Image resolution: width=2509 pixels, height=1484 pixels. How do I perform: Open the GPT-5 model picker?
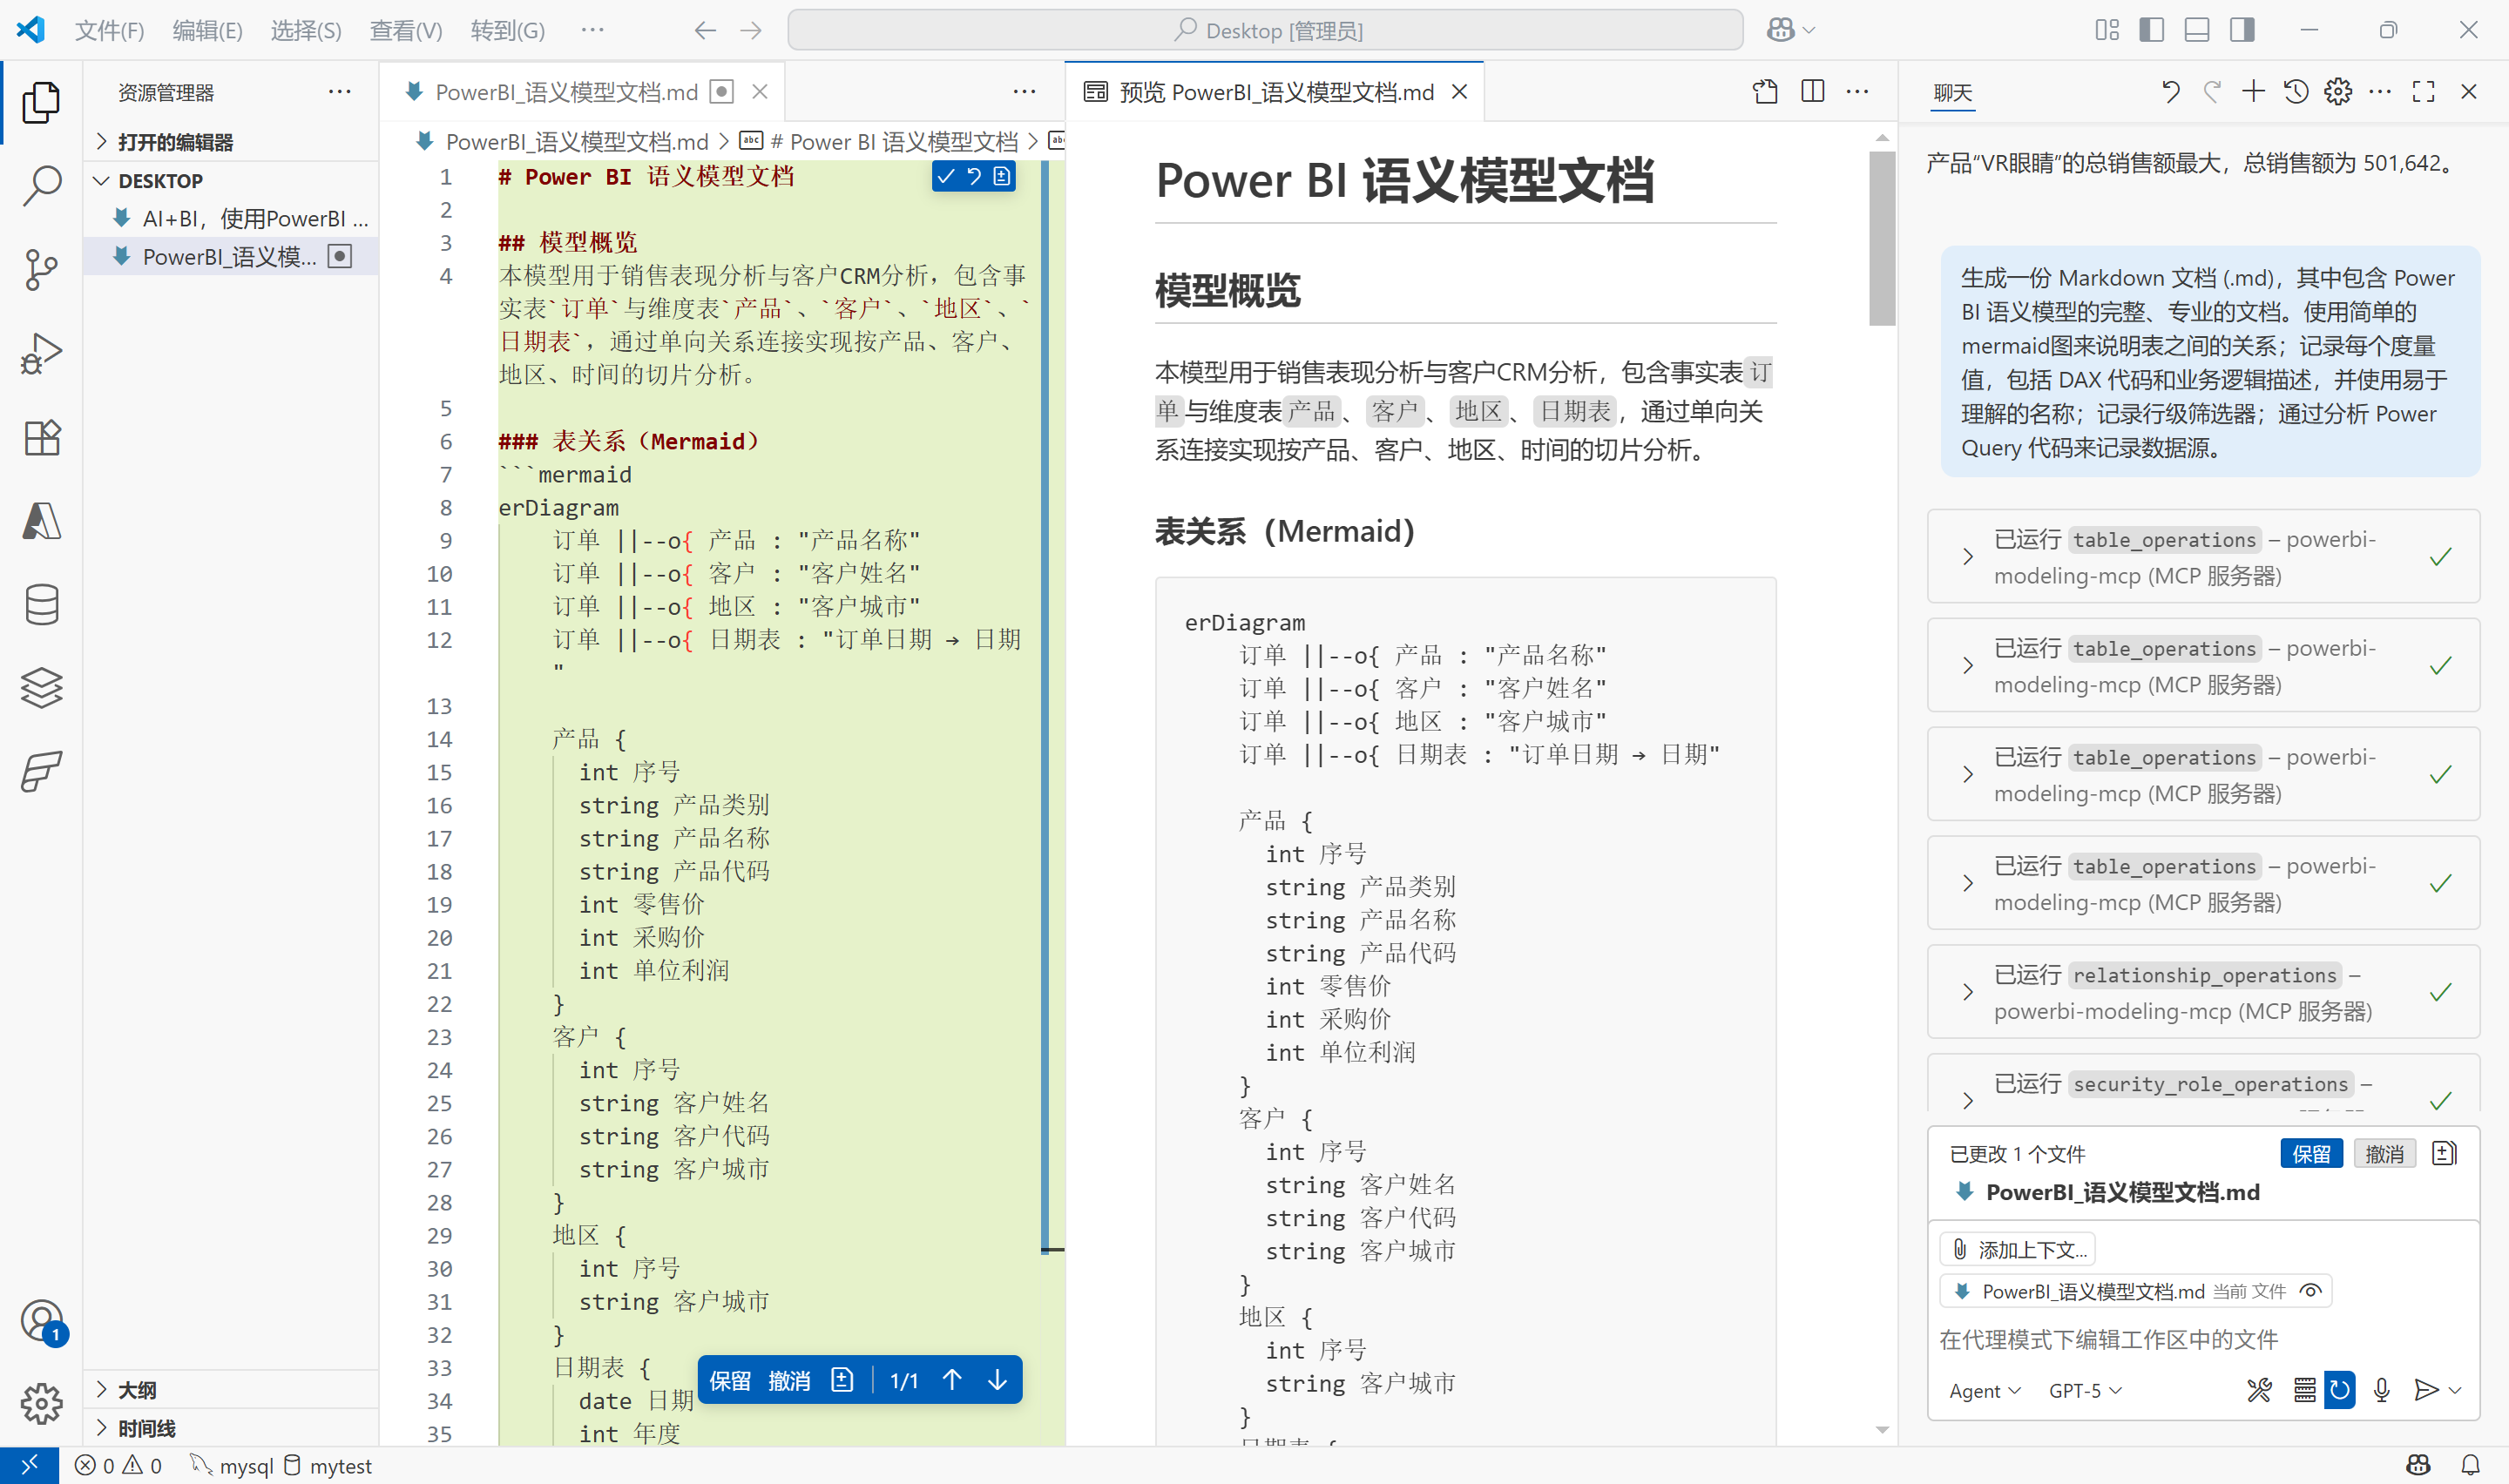(x=2084, y=1391)
